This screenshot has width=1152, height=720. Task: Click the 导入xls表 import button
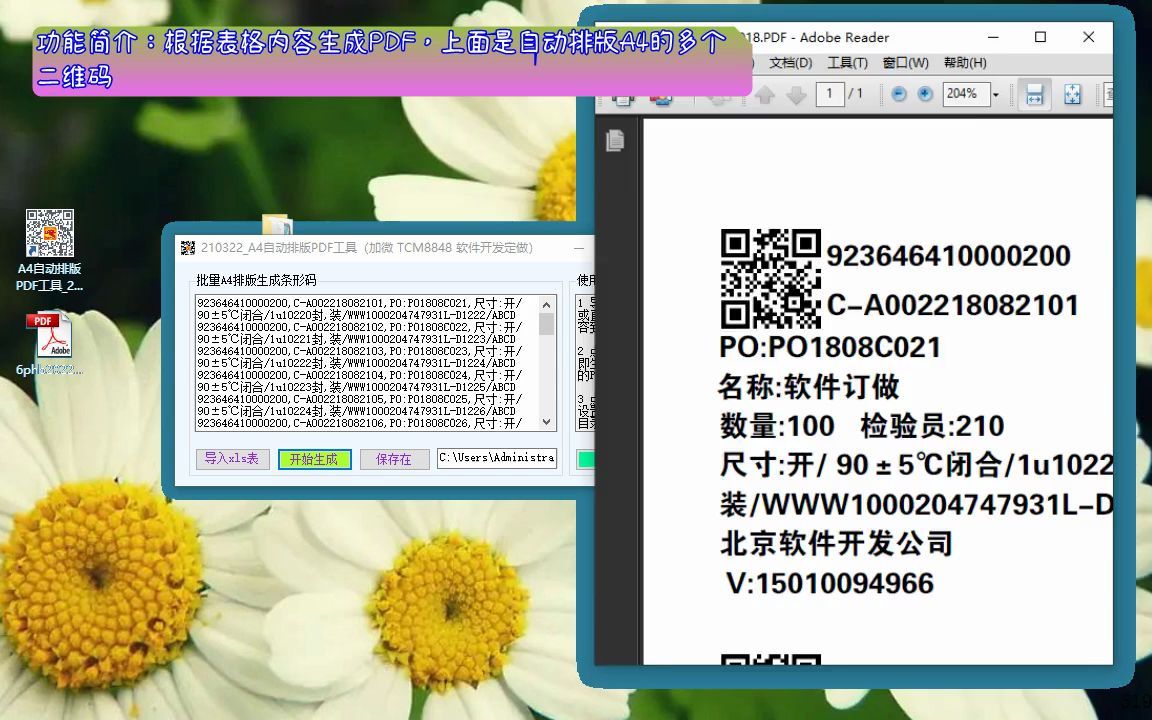pyautogui.click(x=231, y=459)
